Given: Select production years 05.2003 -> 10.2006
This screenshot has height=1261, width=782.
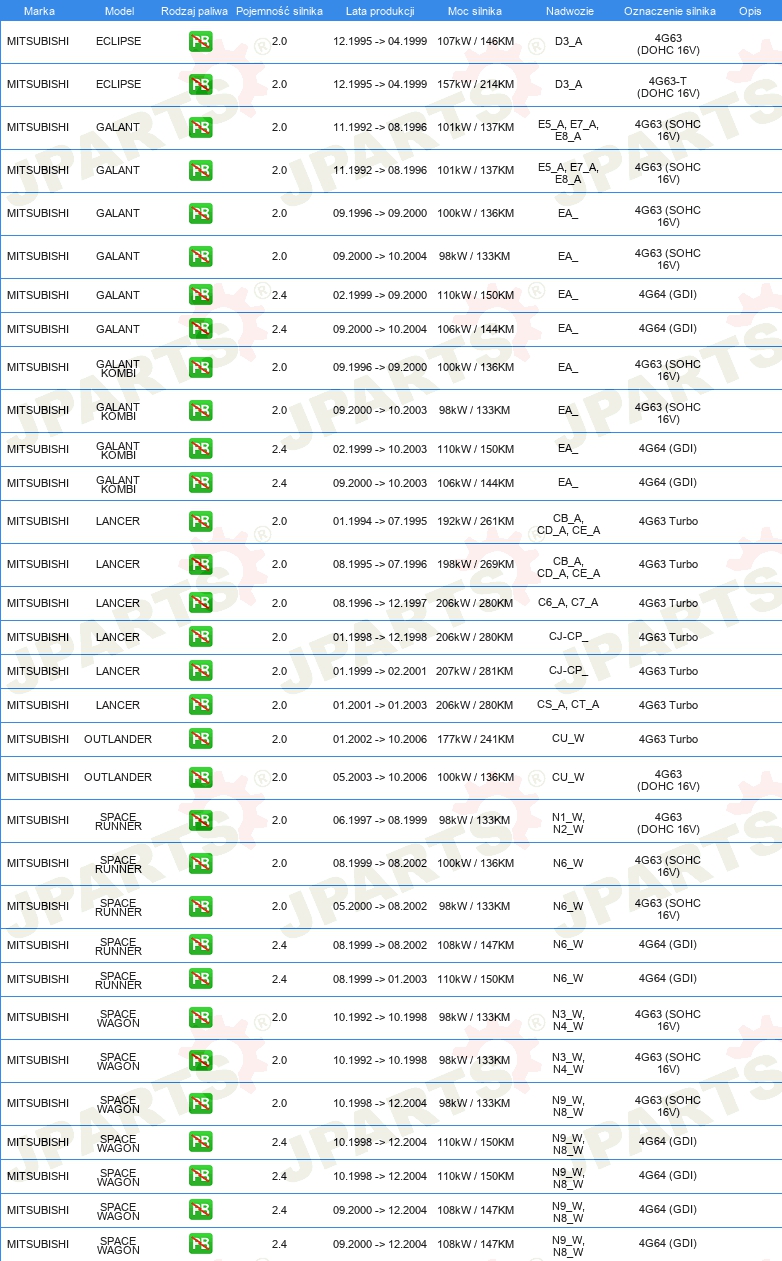Looking at the screenshot, I should 380,777.
